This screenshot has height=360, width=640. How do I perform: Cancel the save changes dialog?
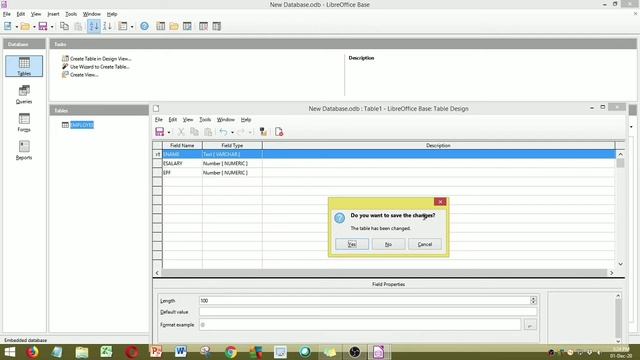click(424, 244)
